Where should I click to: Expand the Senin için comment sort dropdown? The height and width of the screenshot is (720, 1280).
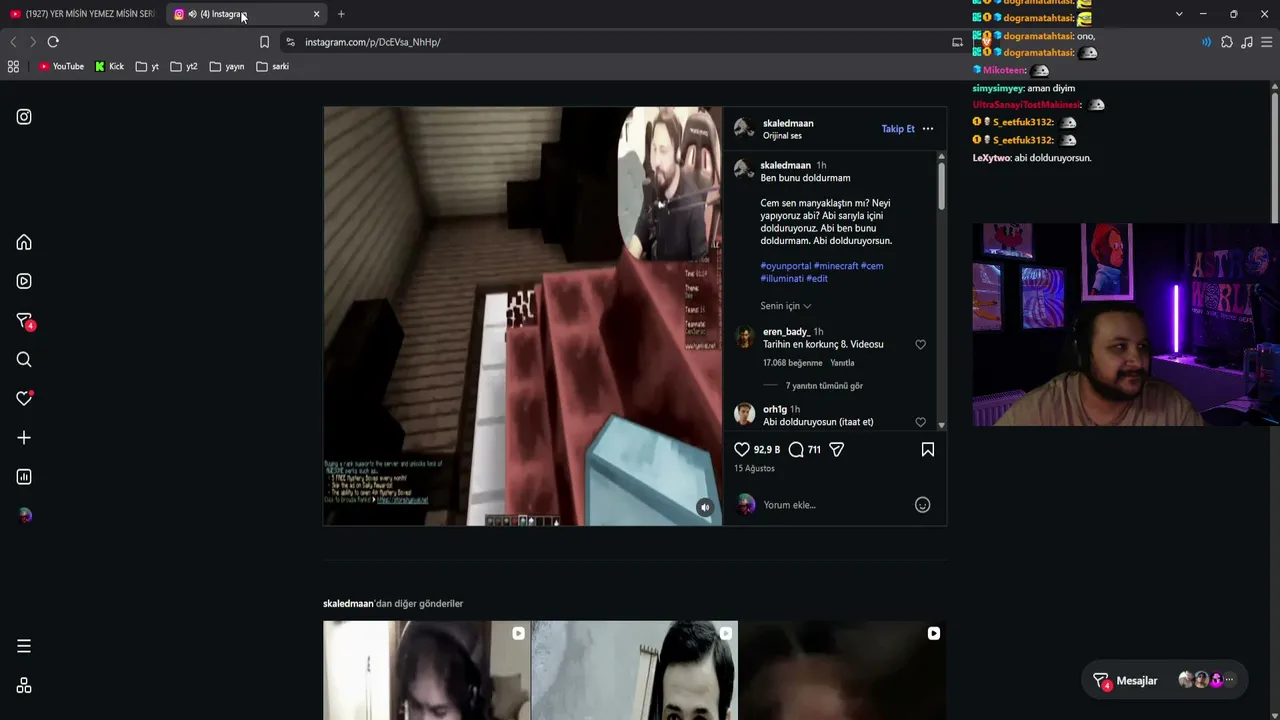click(786, 306)
